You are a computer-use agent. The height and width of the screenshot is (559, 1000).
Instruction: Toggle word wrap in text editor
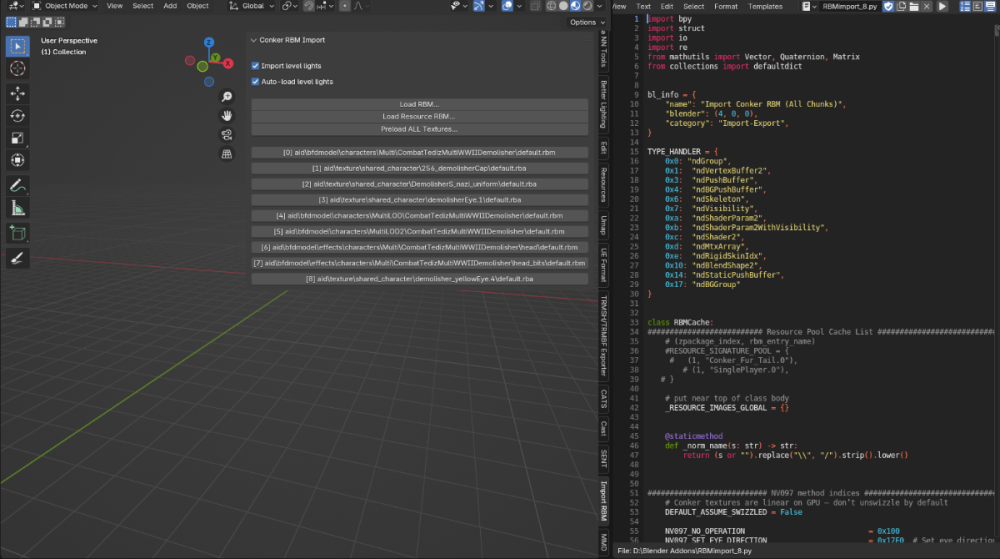pyautogui.click(x=978, y=6)
